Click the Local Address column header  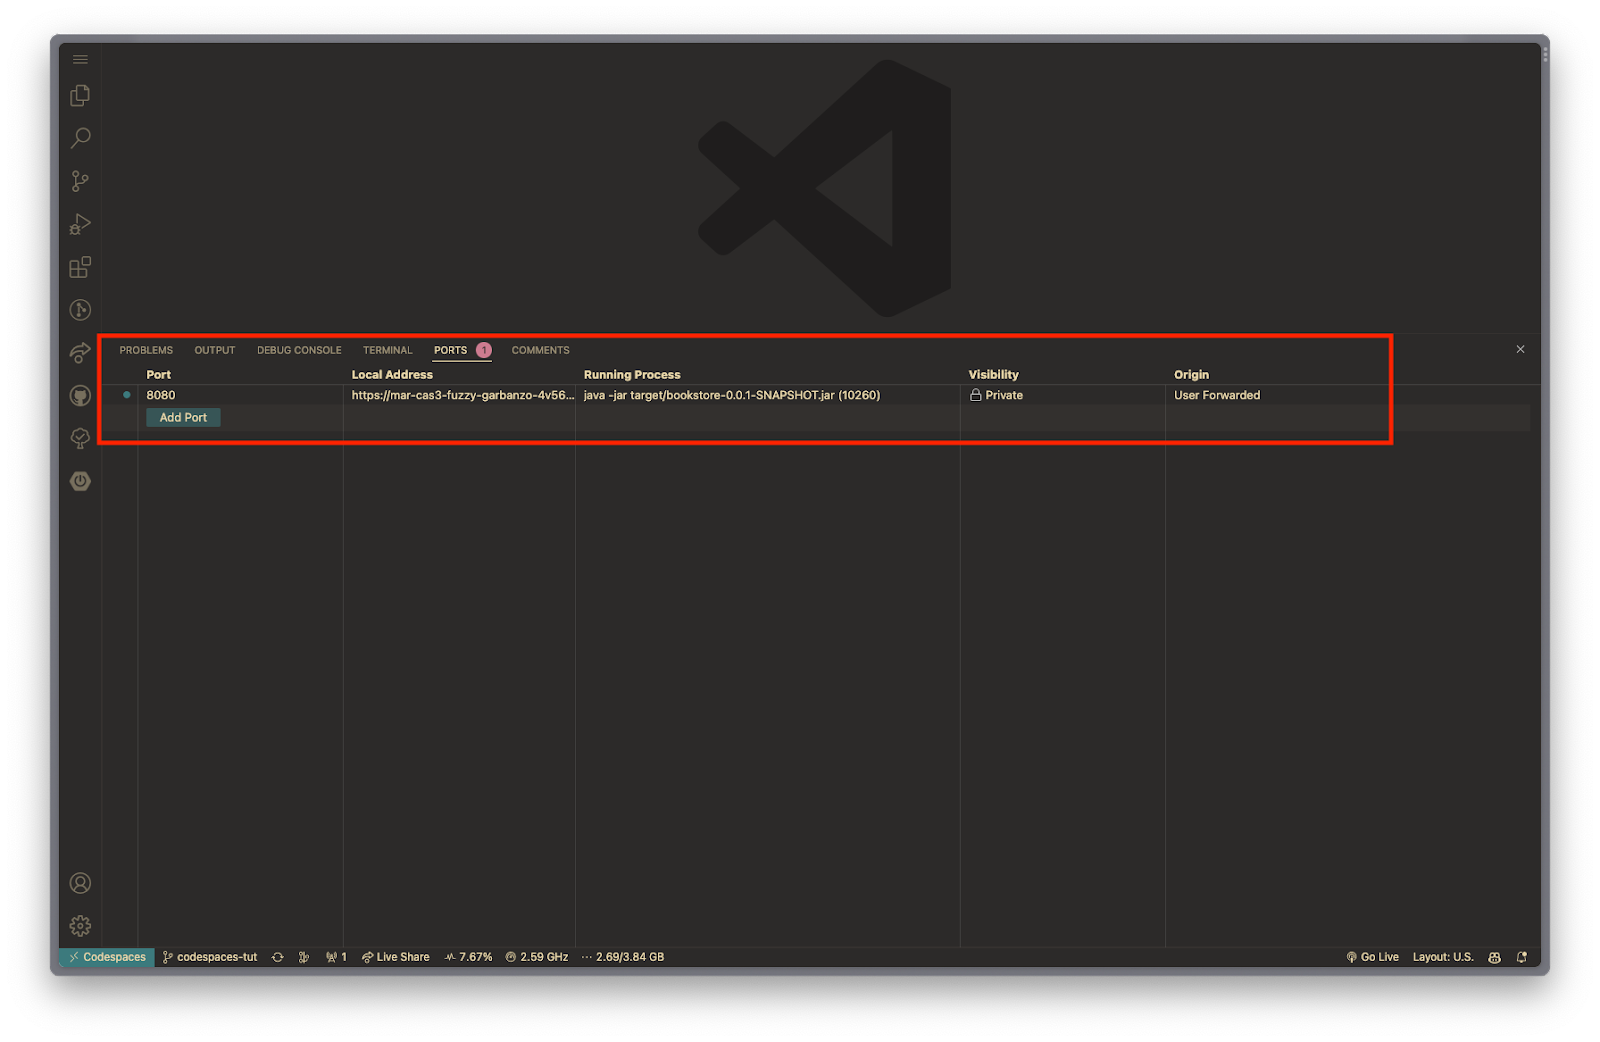pyautogui.click(x=392, y=375)
